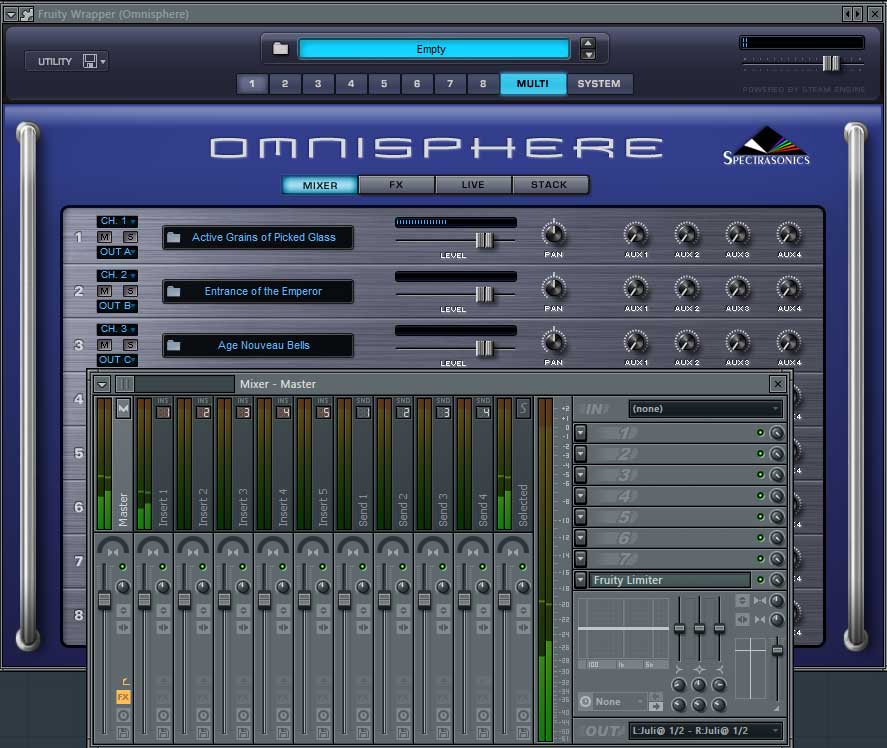Open the SYSTEM page tab
This screenshot has width=887, height=748.
tap(599, 84)
